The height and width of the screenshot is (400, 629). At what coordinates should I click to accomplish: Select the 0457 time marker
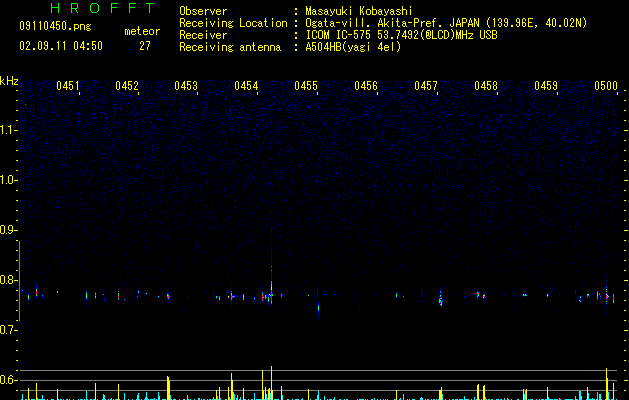tap(426, 86)
